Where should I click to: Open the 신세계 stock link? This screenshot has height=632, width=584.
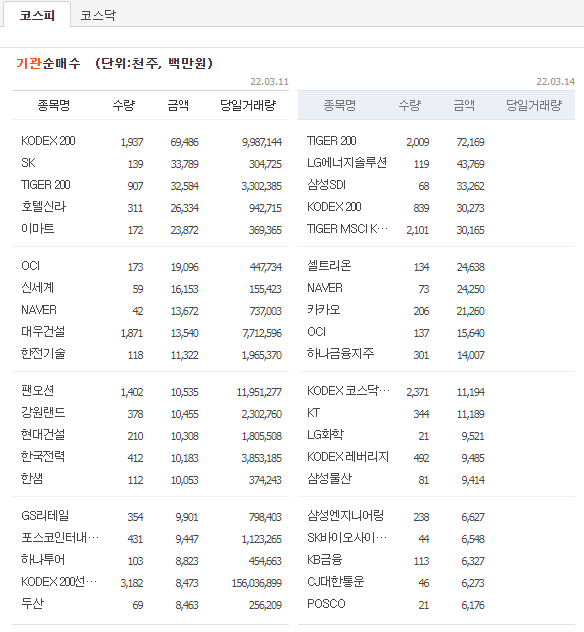click(x=37, y=288)
